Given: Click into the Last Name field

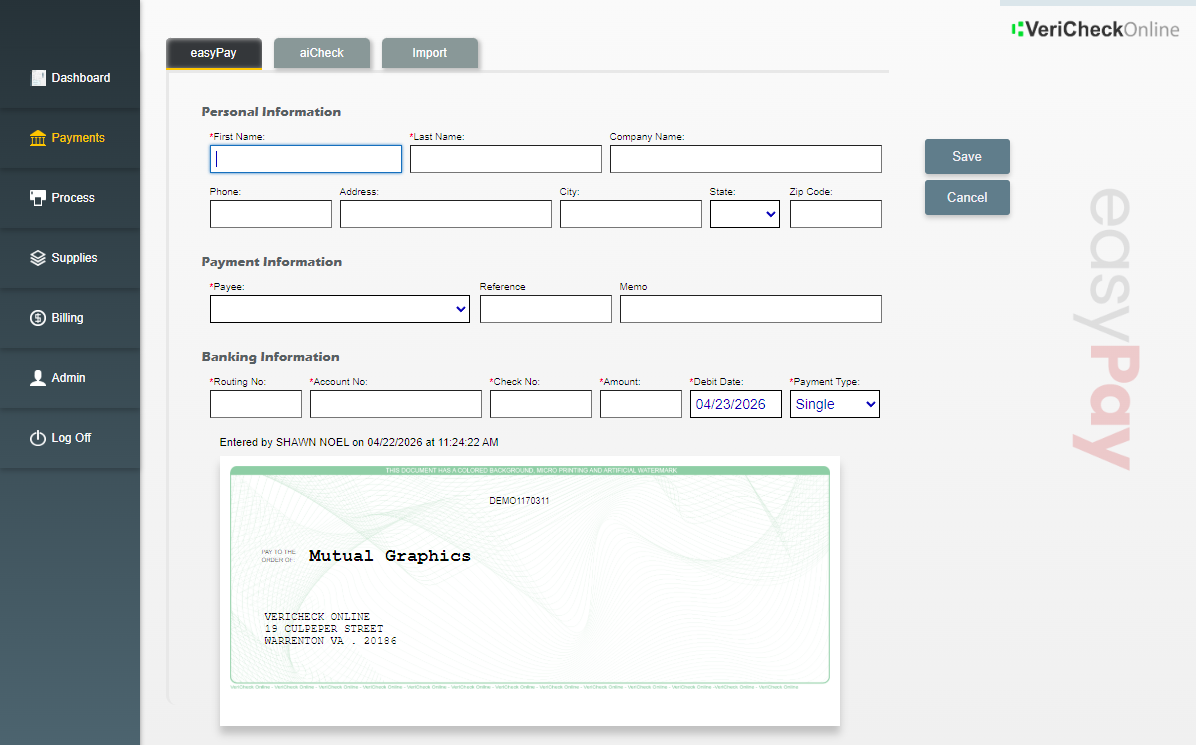Looking at the screenshot, I should pyautogui.click(x=506, y=159).
